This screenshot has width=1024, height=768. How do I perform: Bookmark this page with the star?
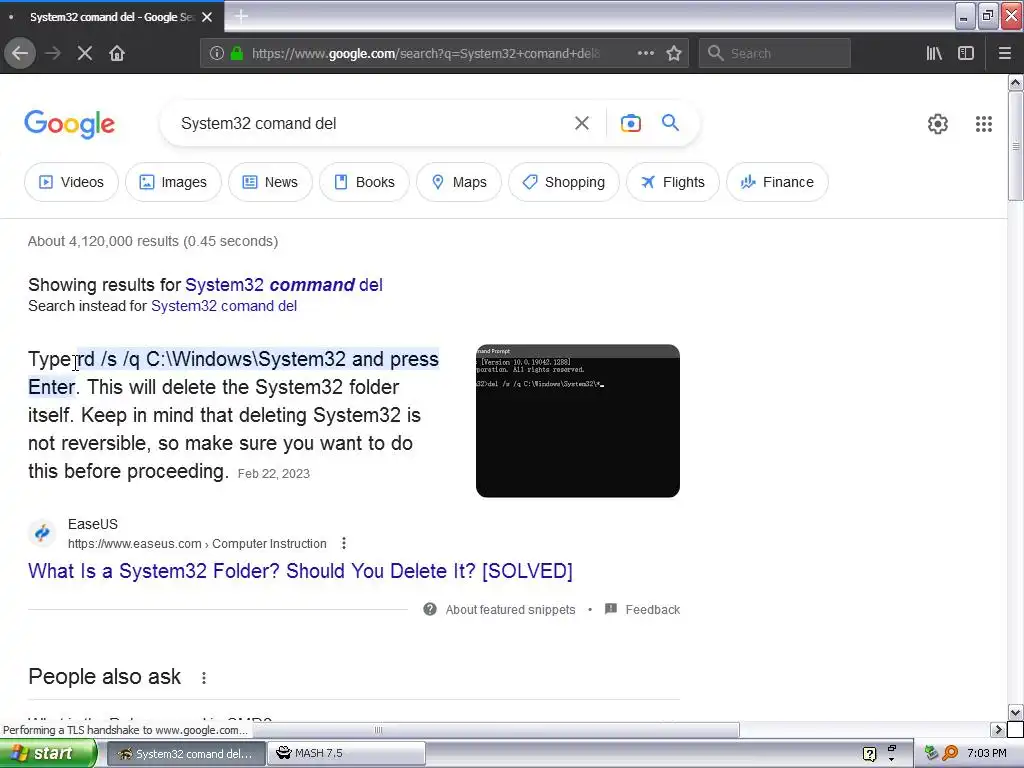pyautogui.click(x=674, y=54)
